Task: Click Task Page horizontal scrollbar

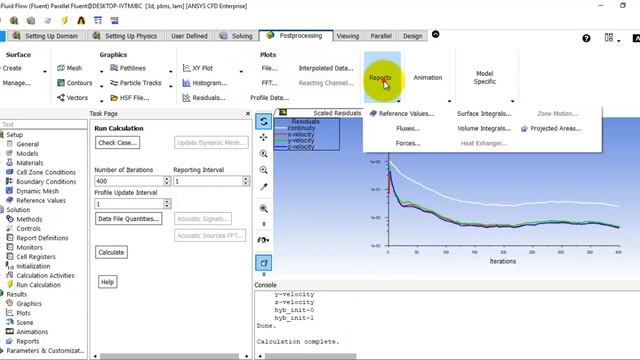Action: click(169, 356)
